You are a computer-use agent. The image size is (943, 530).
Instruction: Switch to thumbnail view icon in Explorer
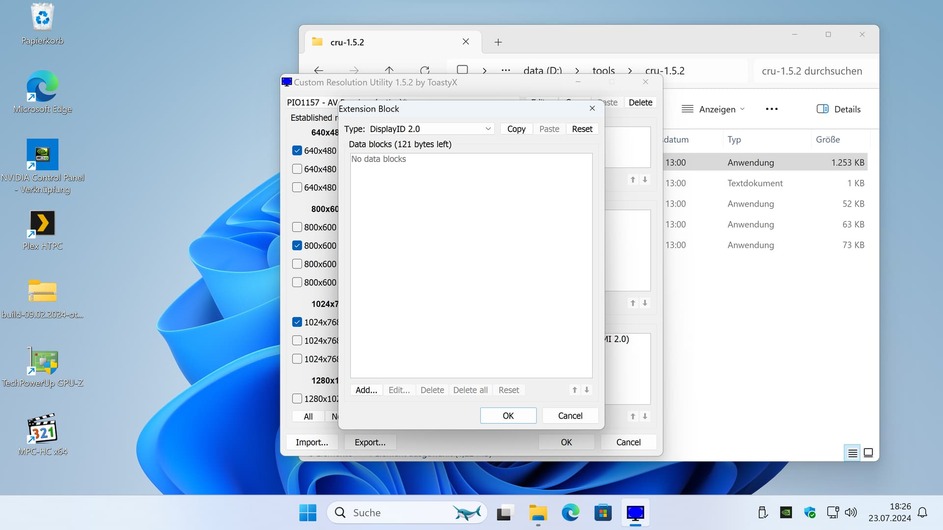point(868,453)
